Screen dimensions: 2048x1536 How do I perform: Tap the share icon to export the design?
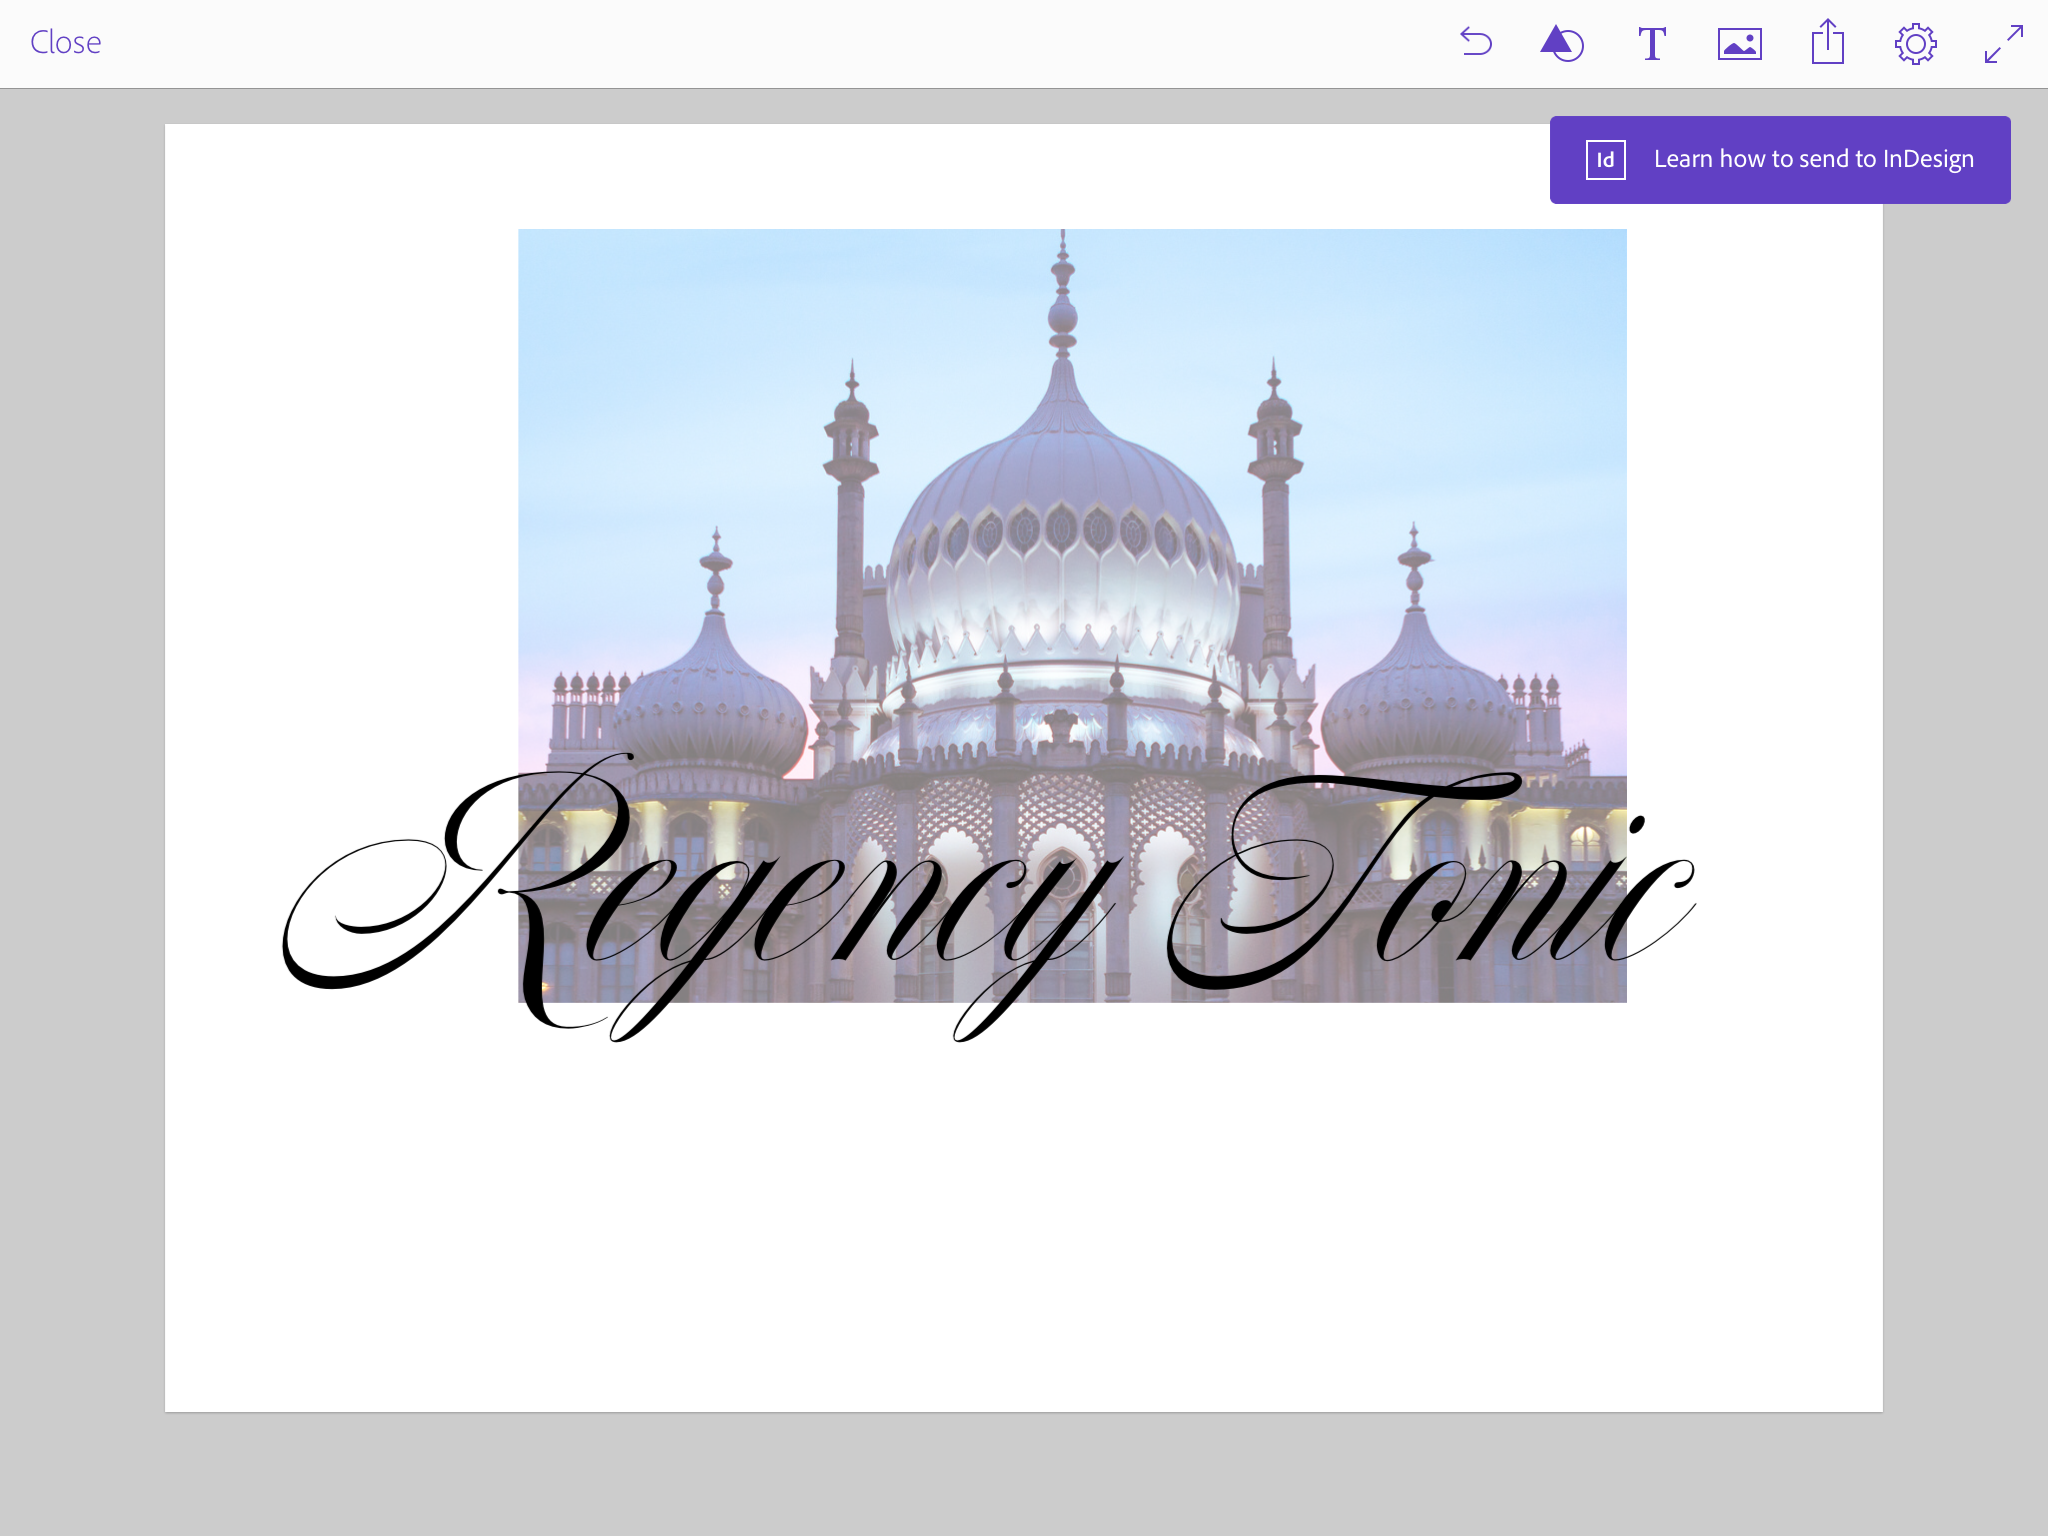pos(1827,42)
